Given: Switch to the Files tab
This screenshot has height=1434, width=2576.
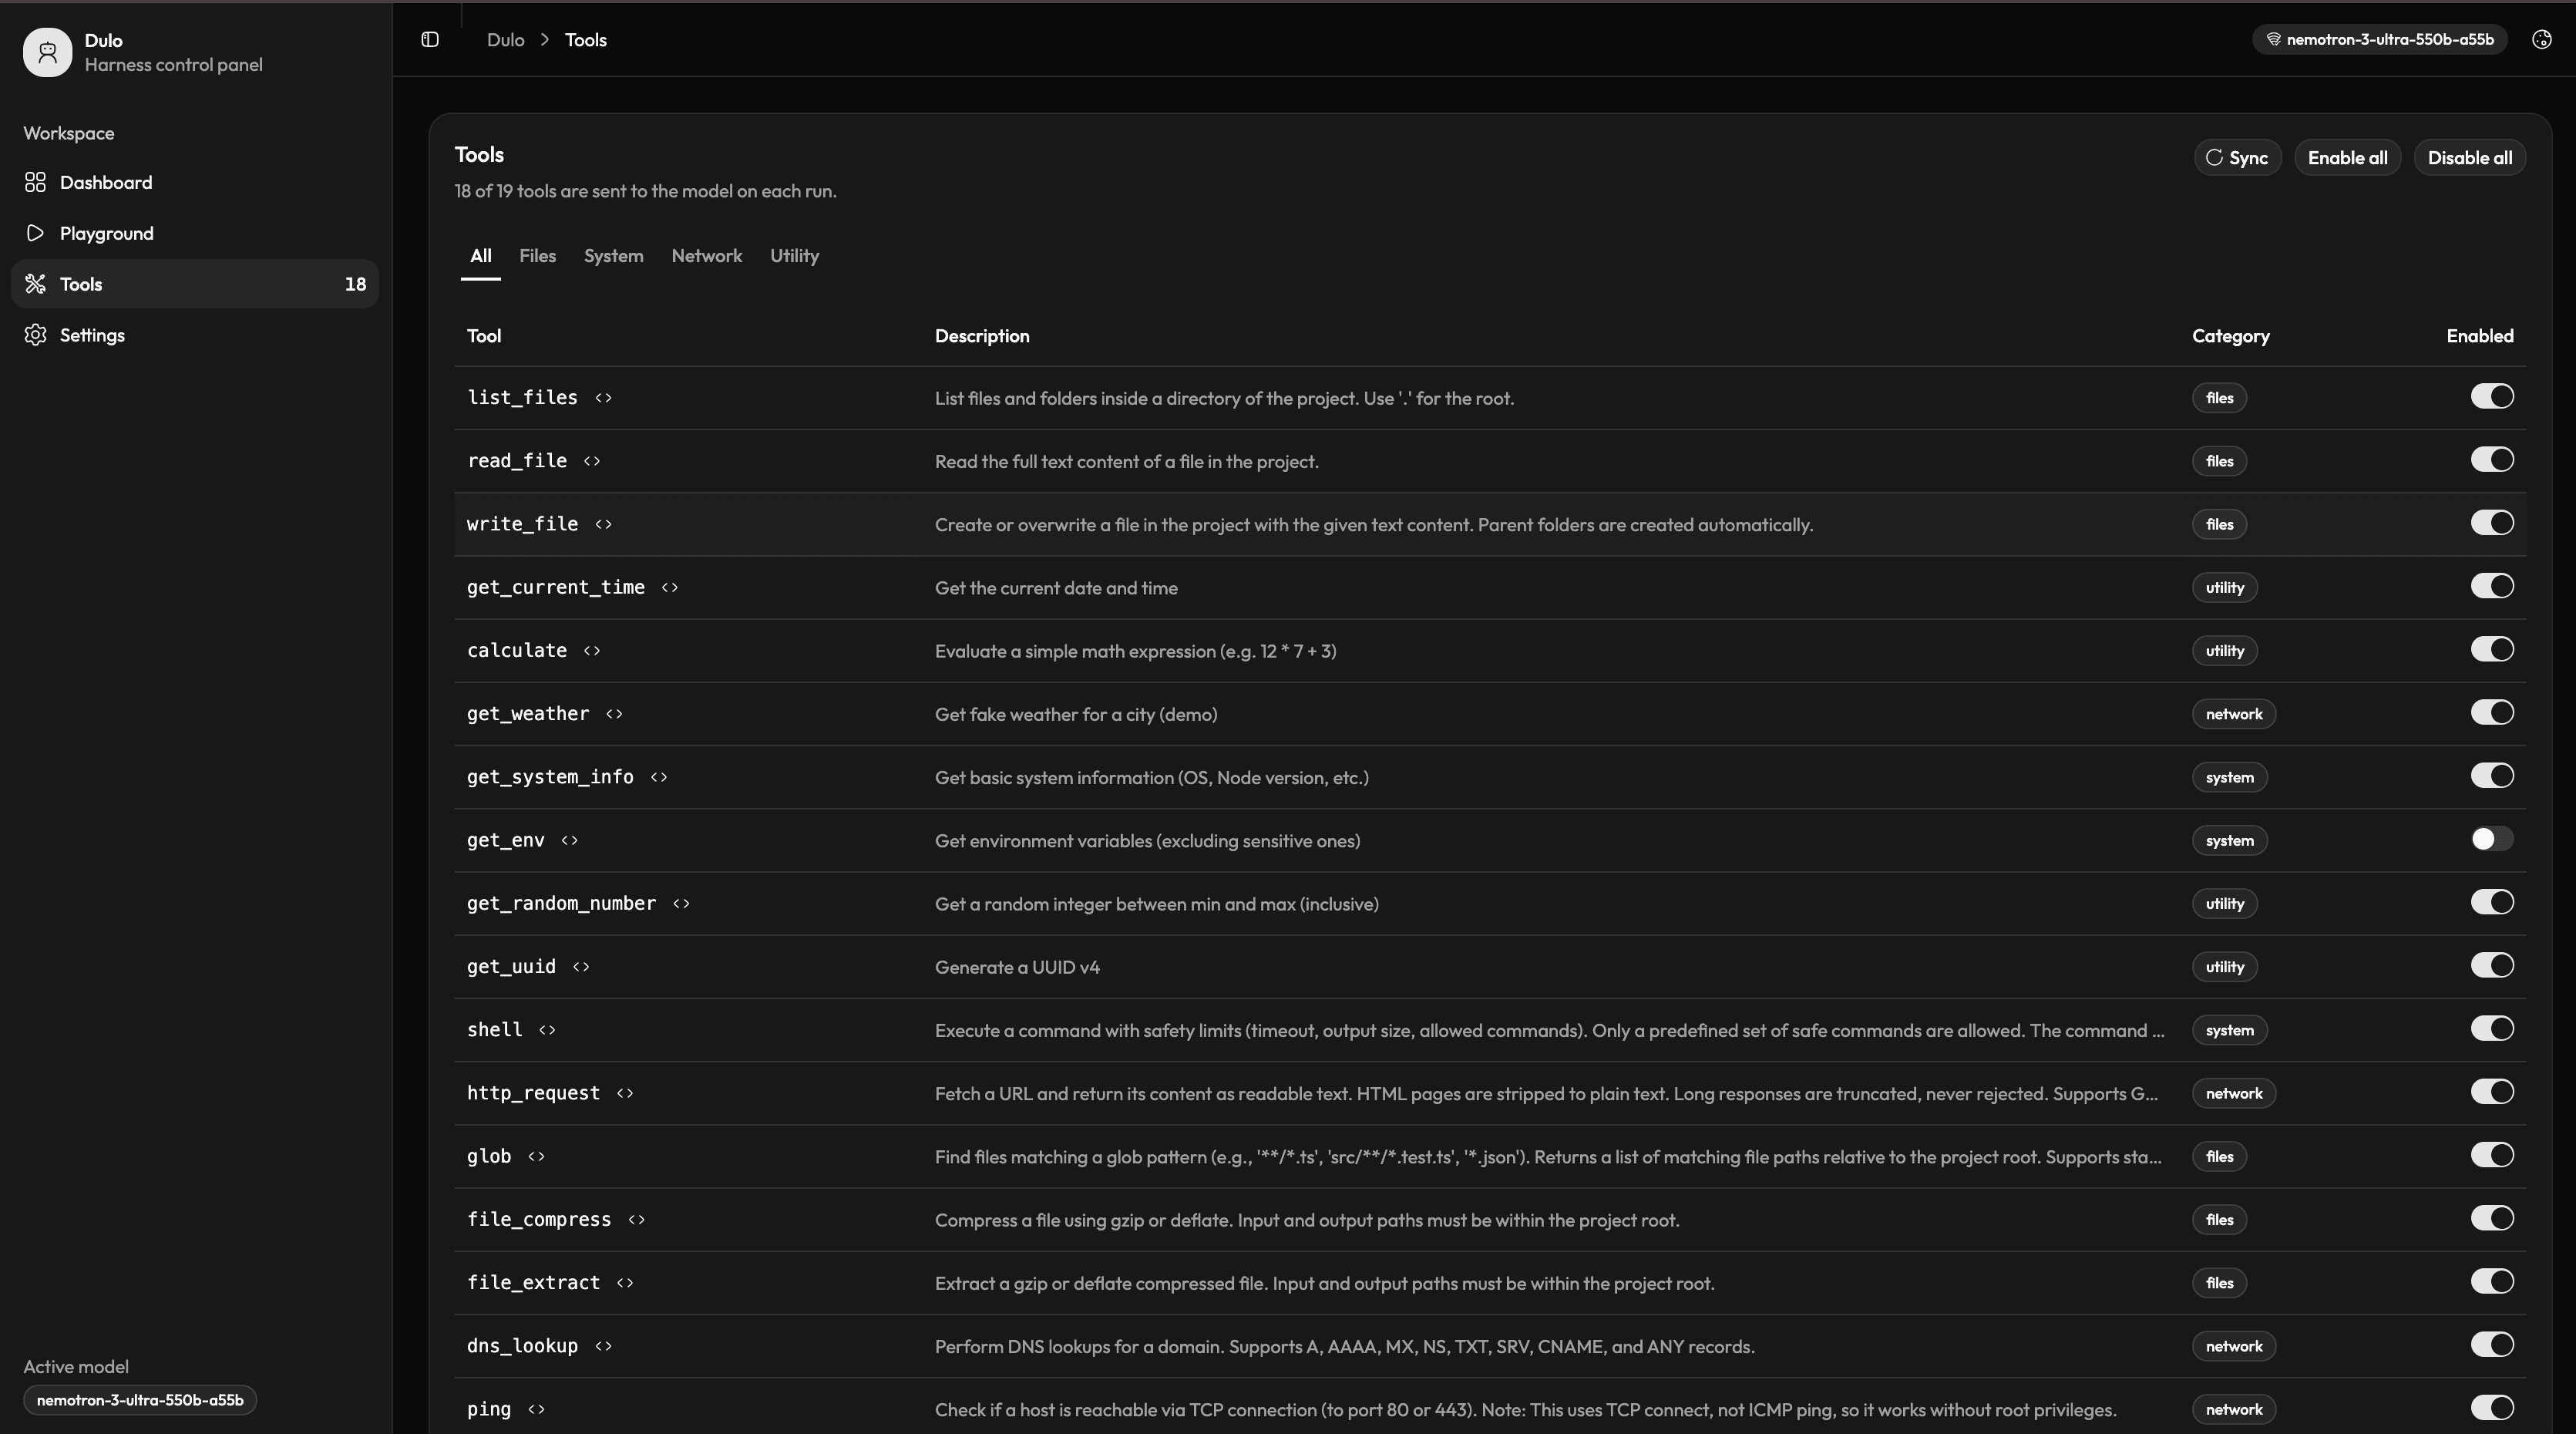Looking at the screenshot, I should coord(537,256).
